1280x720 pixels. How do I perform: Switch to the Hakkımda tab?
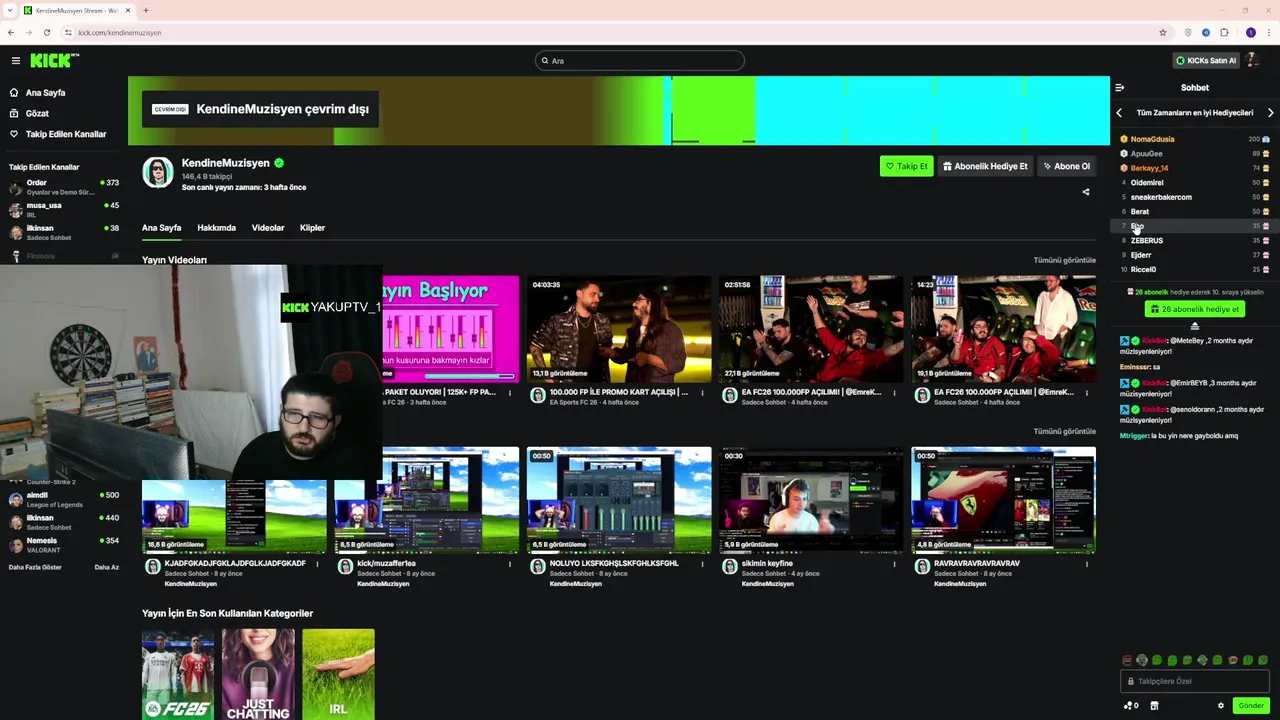coord(216,228)
